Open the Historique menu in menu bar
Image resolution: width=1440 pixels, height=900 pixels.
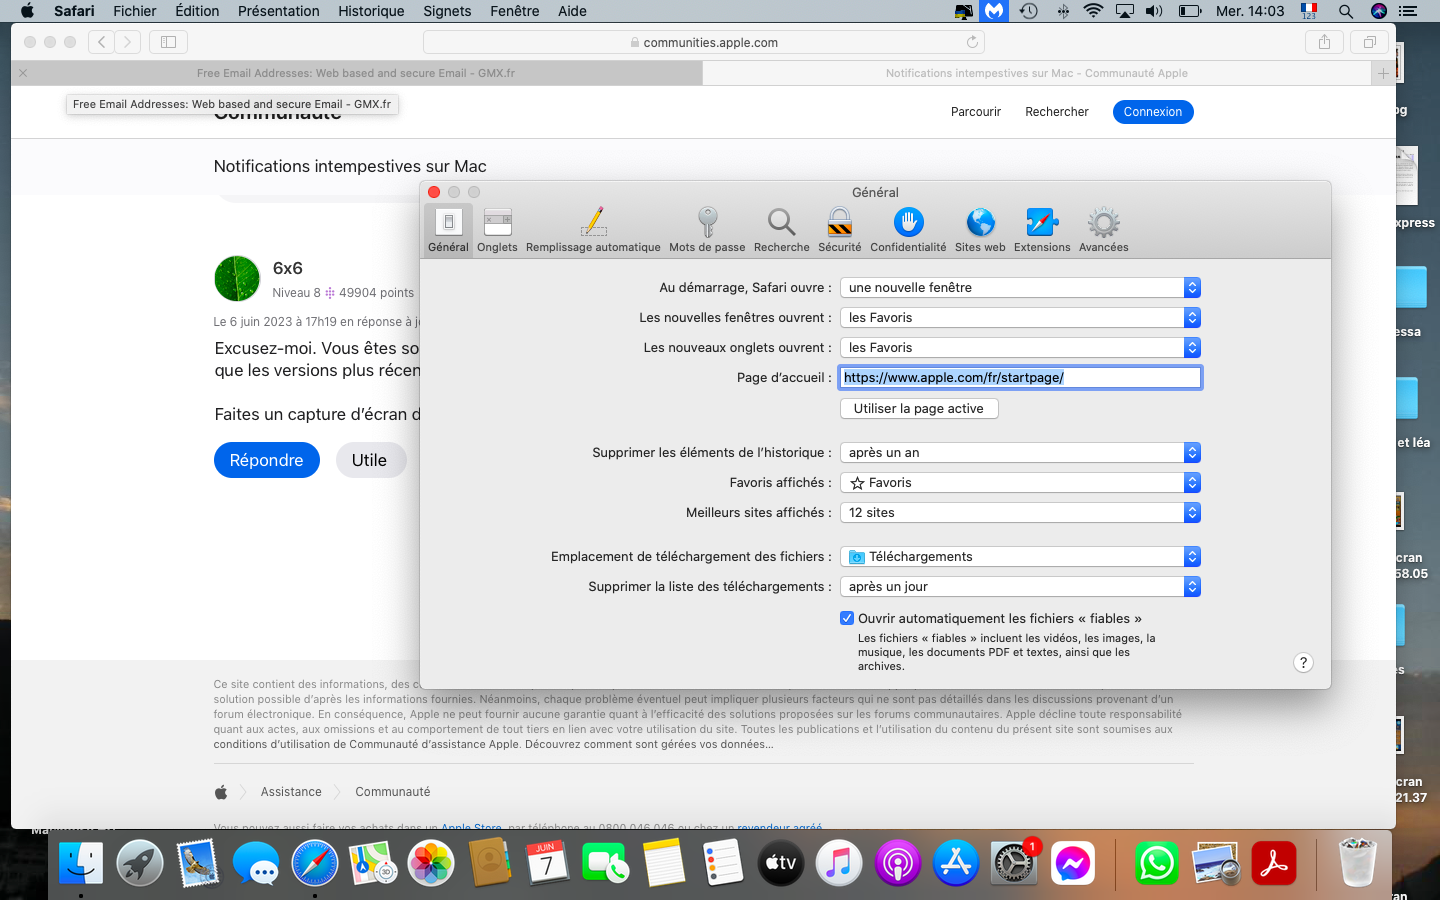click(x=371, y=11)
